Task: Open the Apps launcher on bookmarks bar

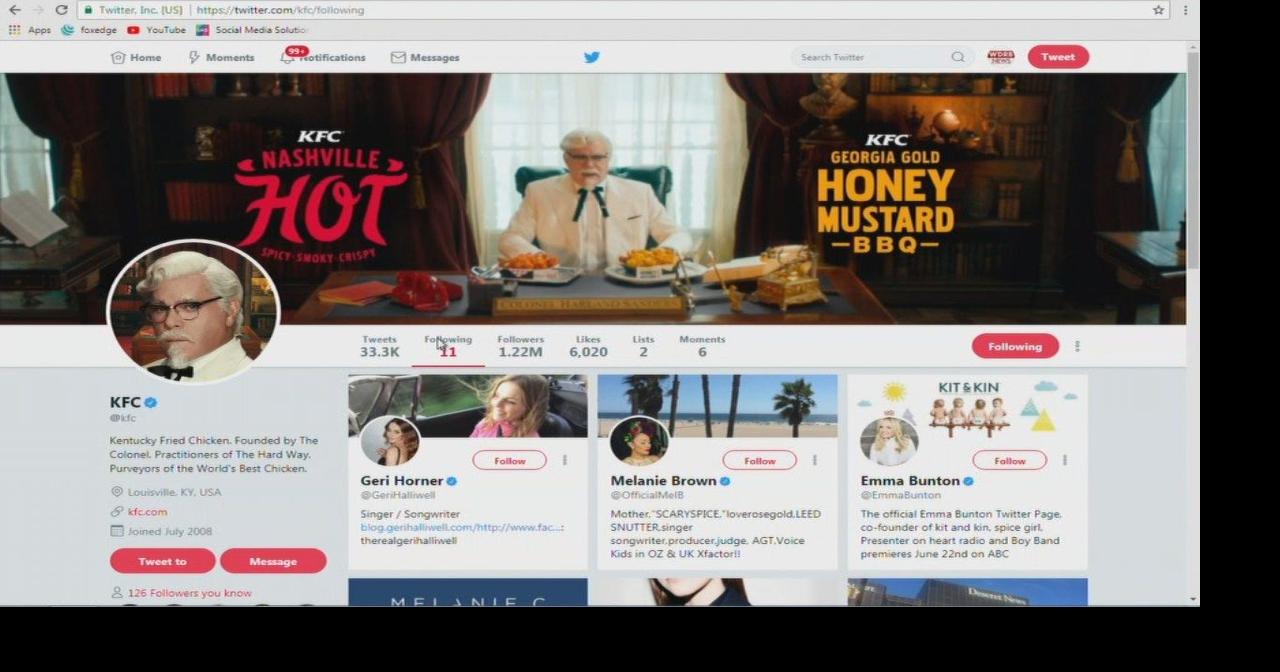Action: [x=14, y=29]
